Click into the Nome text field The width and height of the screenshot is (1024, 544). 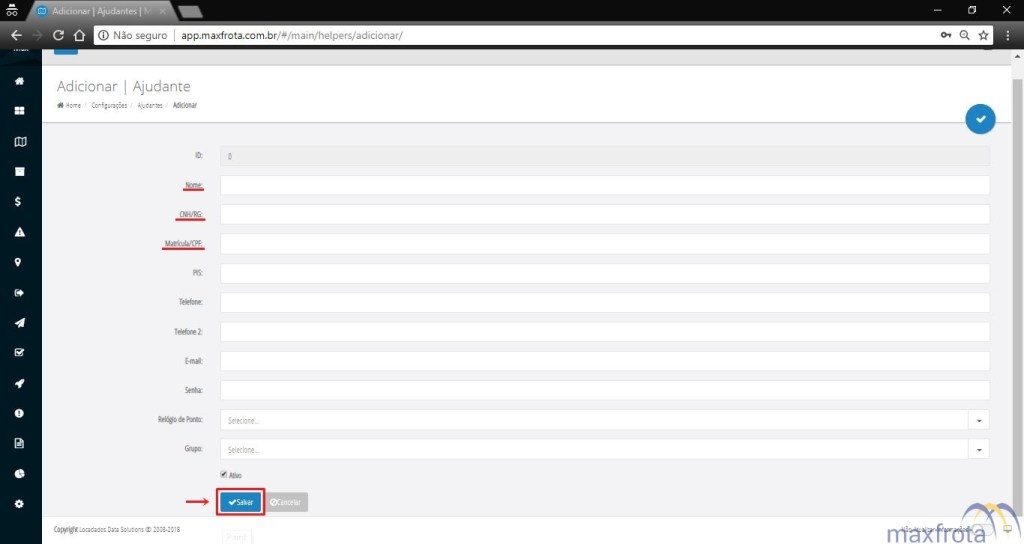point(604,186)
